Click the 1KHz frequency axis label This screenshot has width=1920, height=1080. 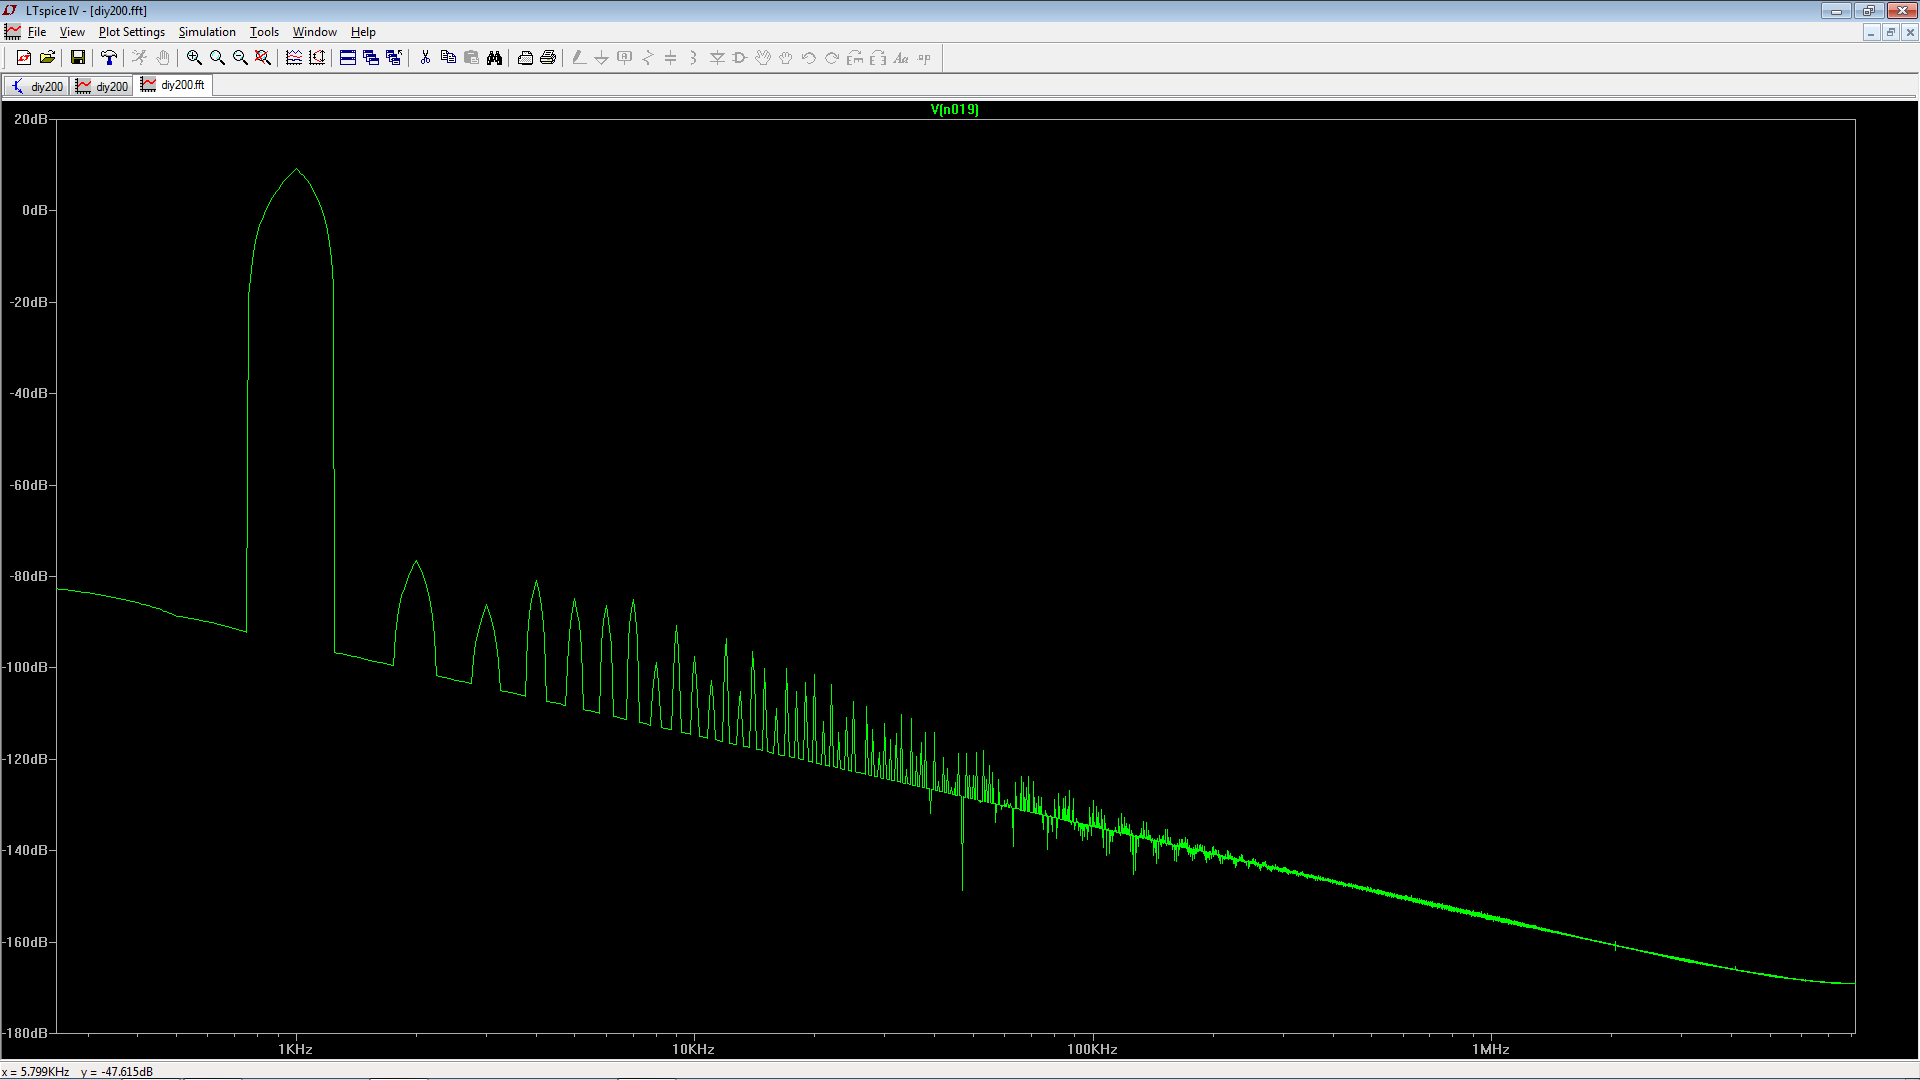295,1049
